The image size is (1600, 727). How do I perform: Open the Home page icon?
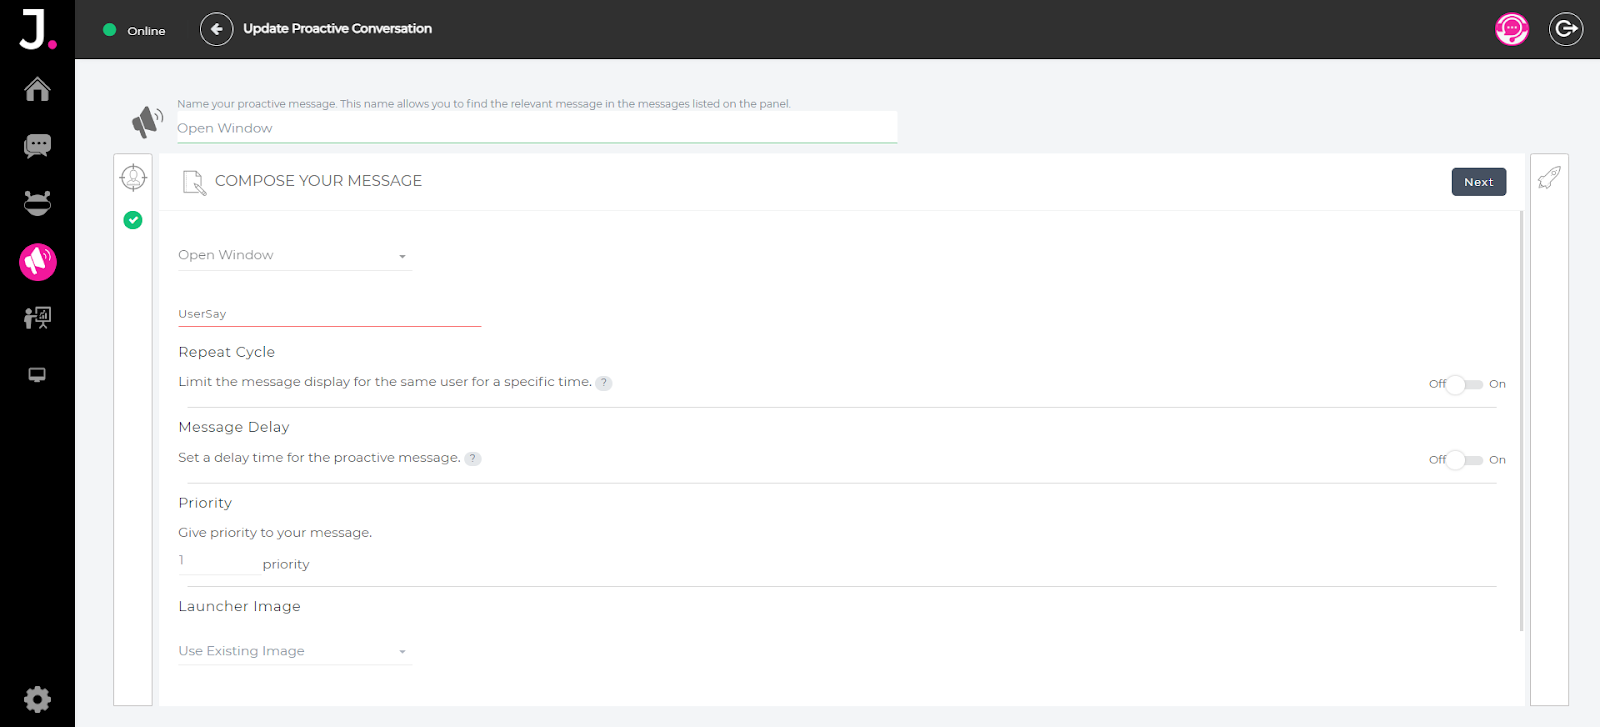(x=37, y=89)
